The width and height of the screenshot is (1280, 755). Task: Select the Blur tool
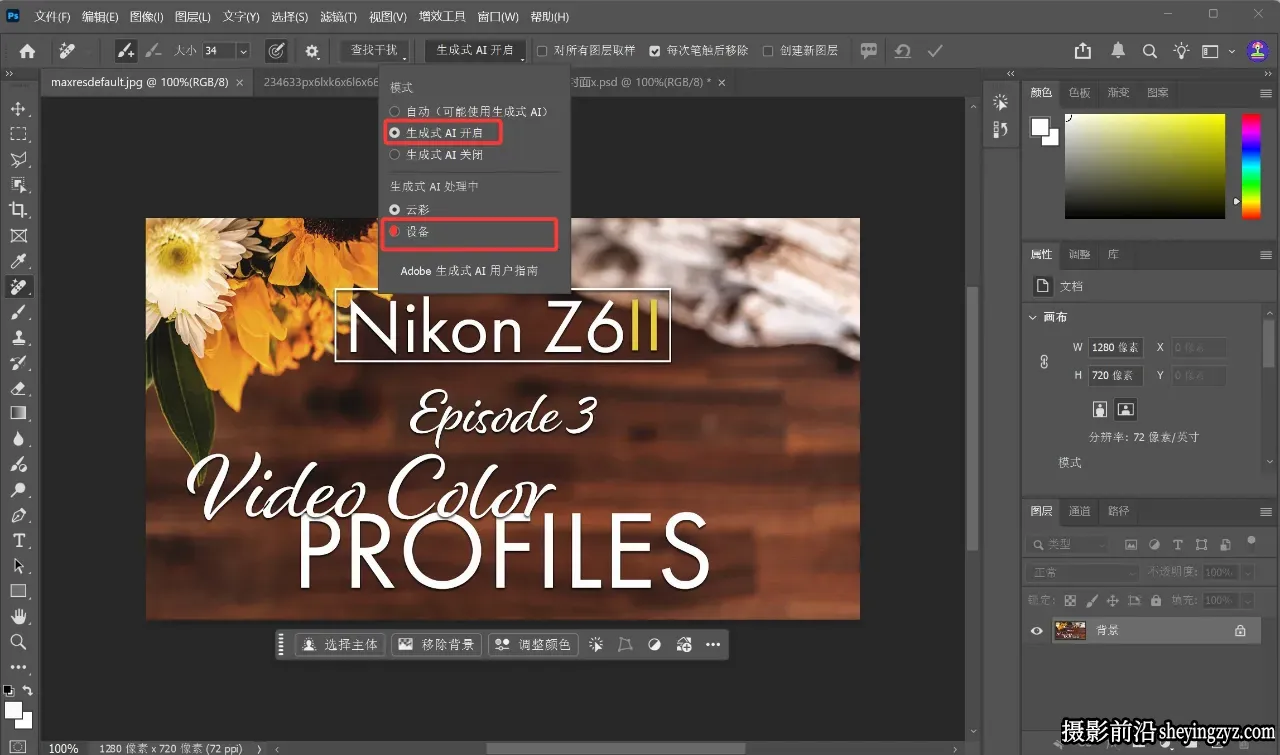click(x=18, y=439)
